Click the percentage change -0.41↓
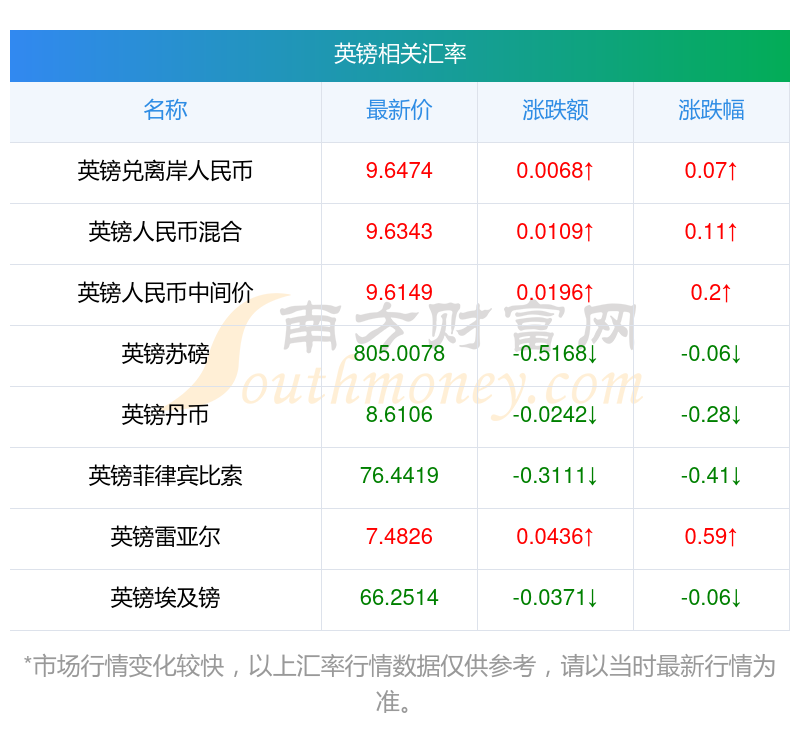The width and height of the screenshot is (800, 733). point(711,476)
